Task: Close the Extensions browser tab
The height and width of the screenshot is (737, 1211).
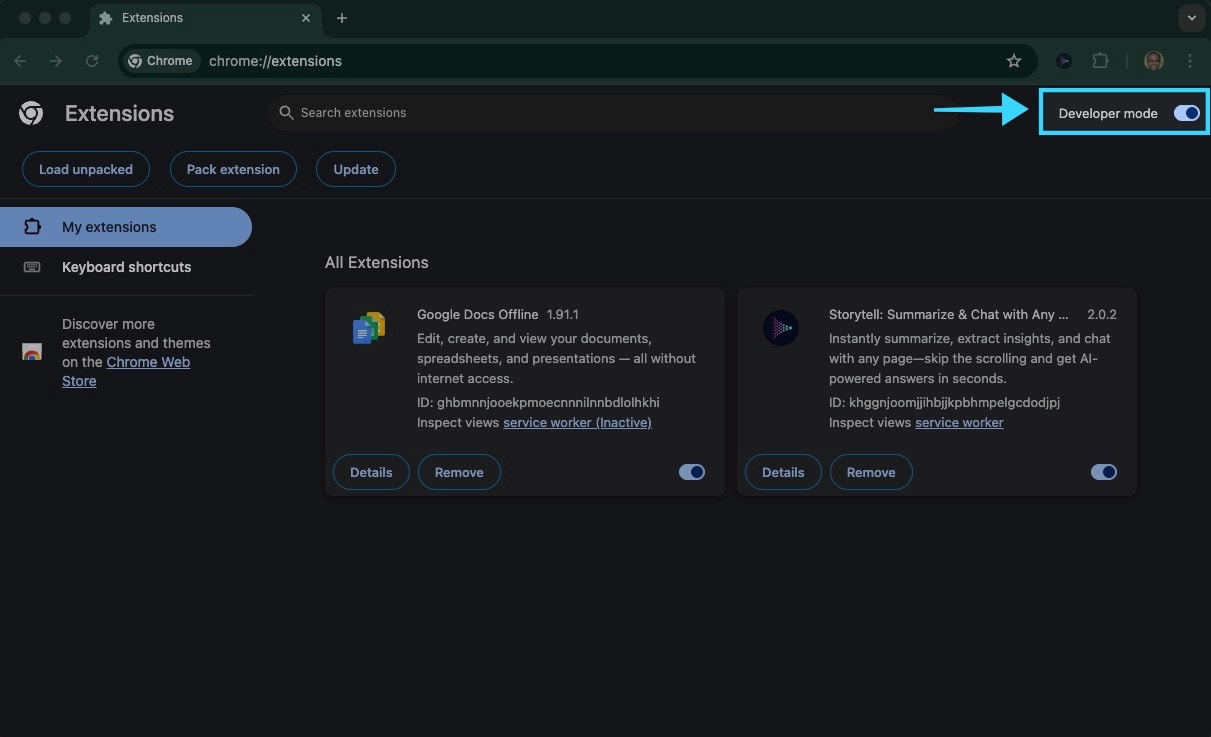Action: [x=306, y=18]
